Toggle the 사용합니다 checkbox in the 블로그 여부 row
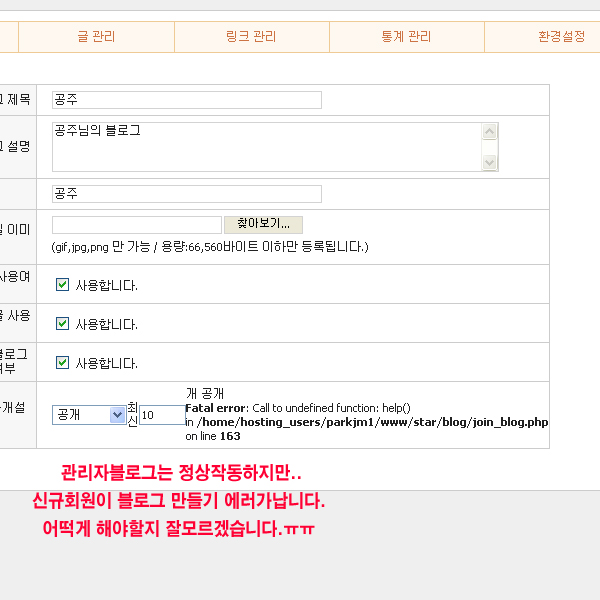Screen dimensions: 600x600 [62, 363]
